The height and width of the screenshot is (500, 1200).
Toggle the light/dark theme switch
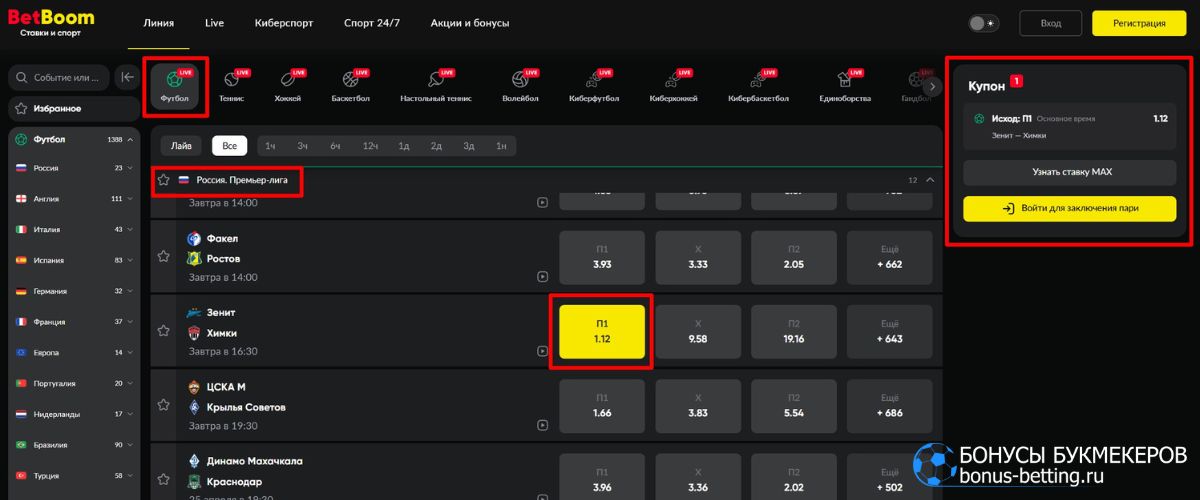pos(983,23)
